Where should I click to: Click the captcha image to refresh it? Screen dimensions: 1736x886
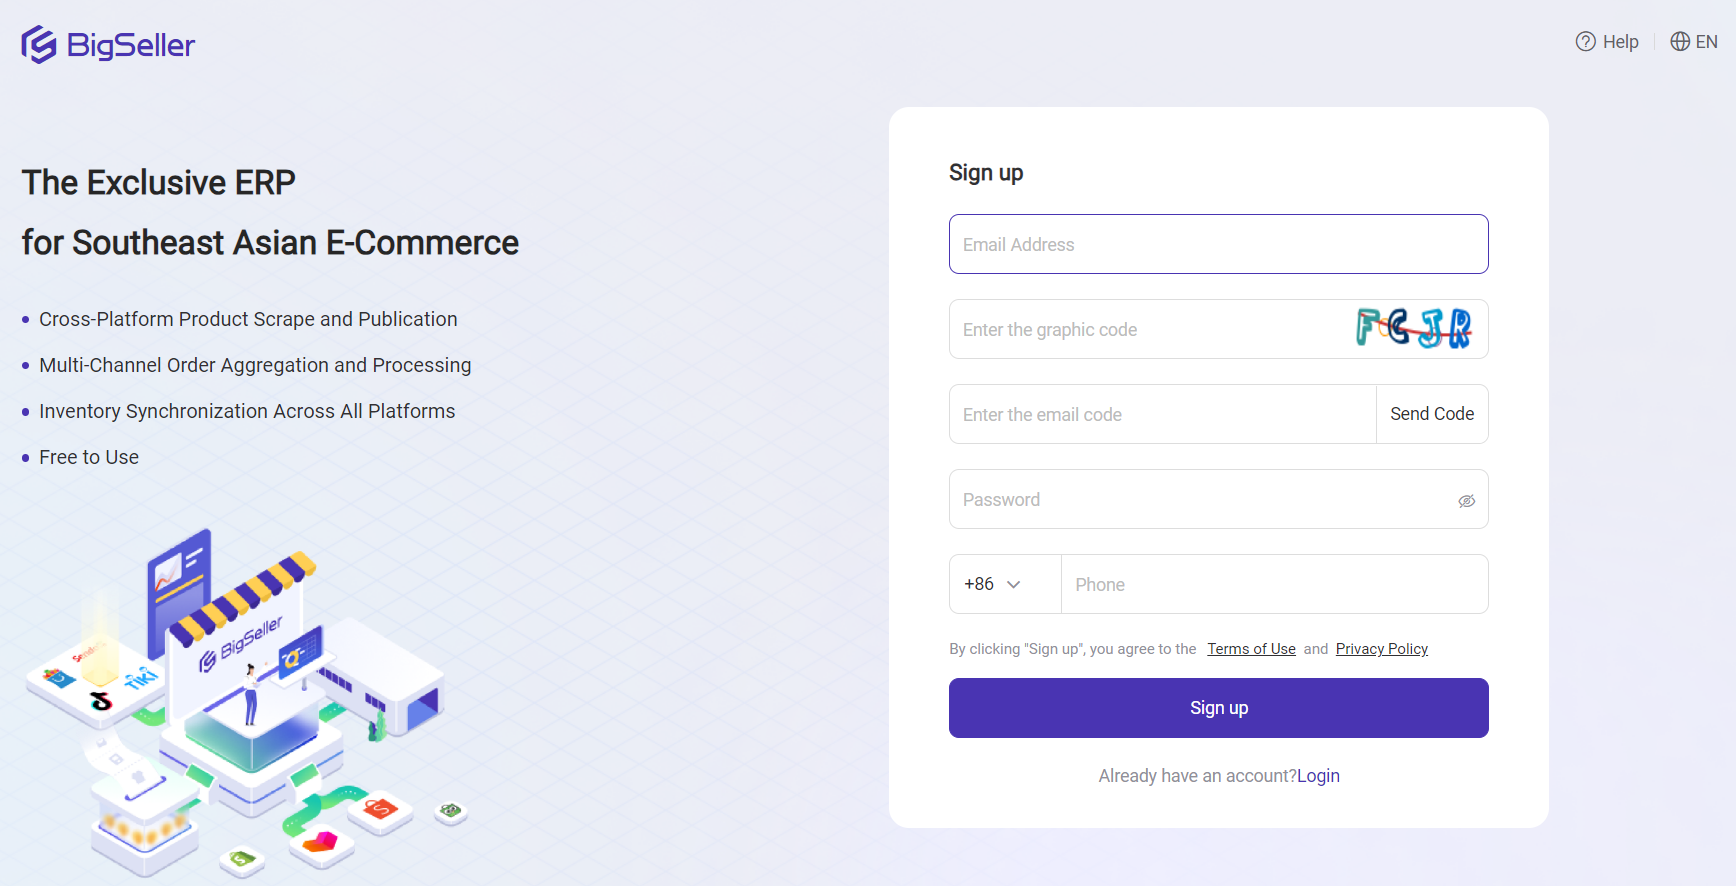click(1412, 328)
